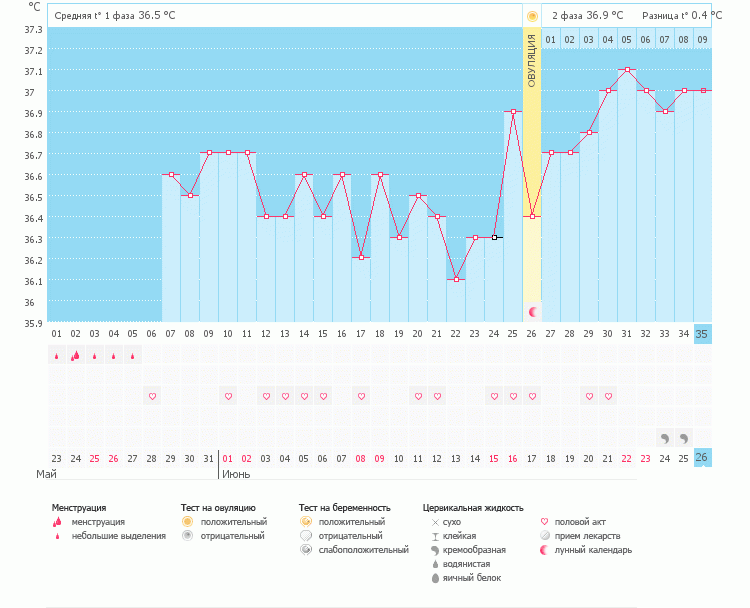
Task: Click the moon icon under the ОВУЛЯЦИЯ column
Action: (532, 312)
